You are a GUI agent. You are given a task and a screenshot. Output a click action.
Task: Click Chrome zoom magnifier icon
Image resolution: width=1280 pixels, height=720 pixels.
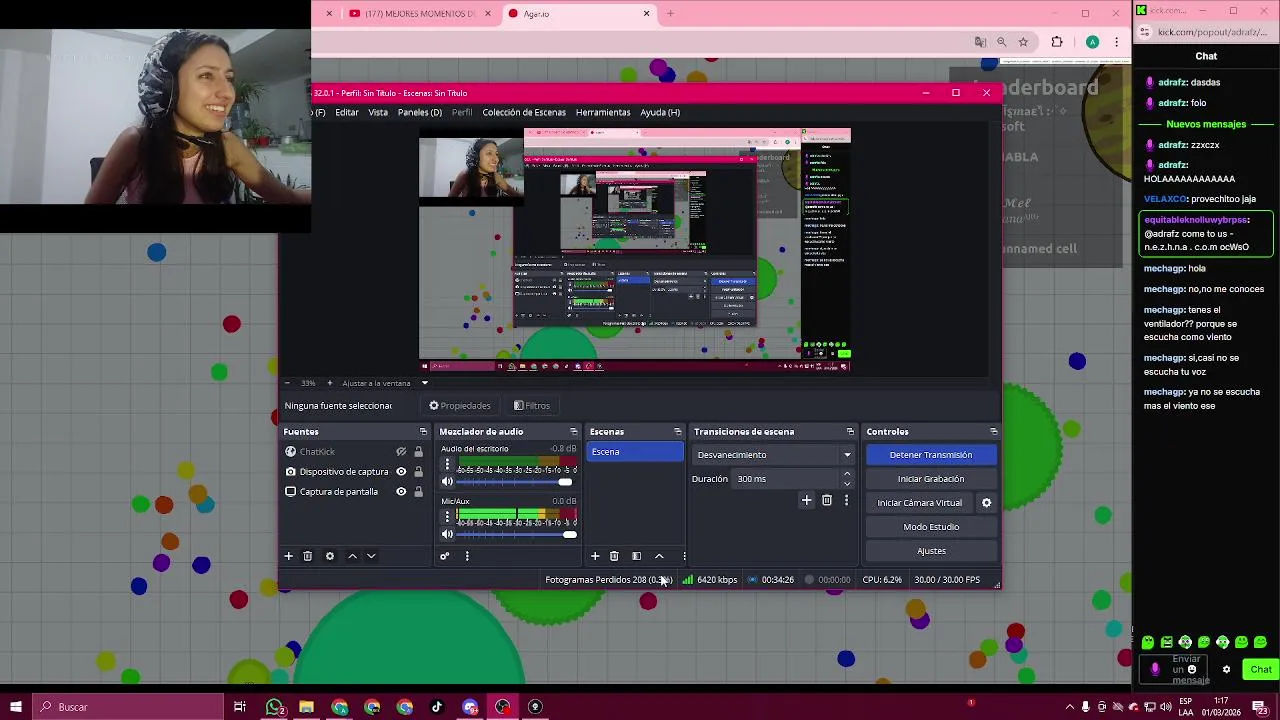[1001, 42]
